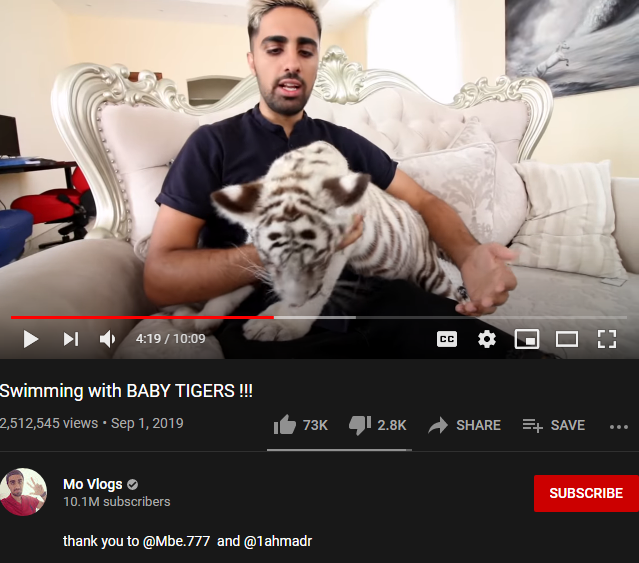639x563 pixels.
Task: Open the three-dot more actions menu
Action: point(619,427)
